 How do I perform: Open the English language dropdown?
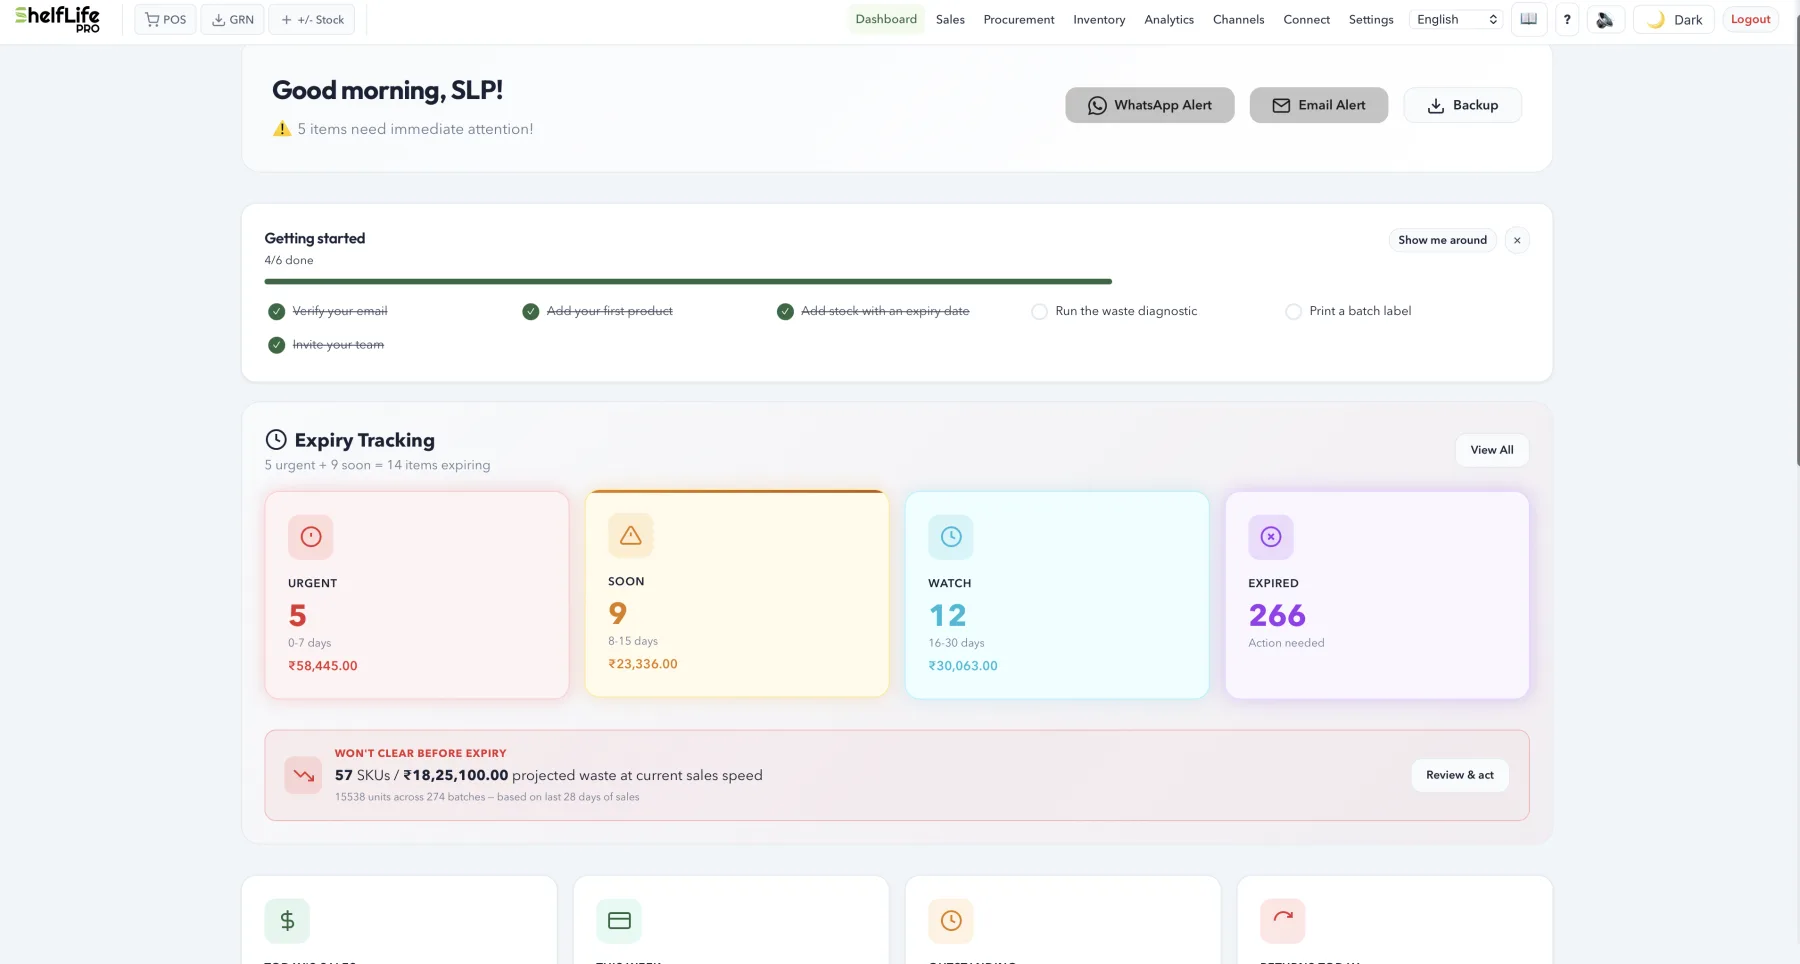[x=1457, y=19]
